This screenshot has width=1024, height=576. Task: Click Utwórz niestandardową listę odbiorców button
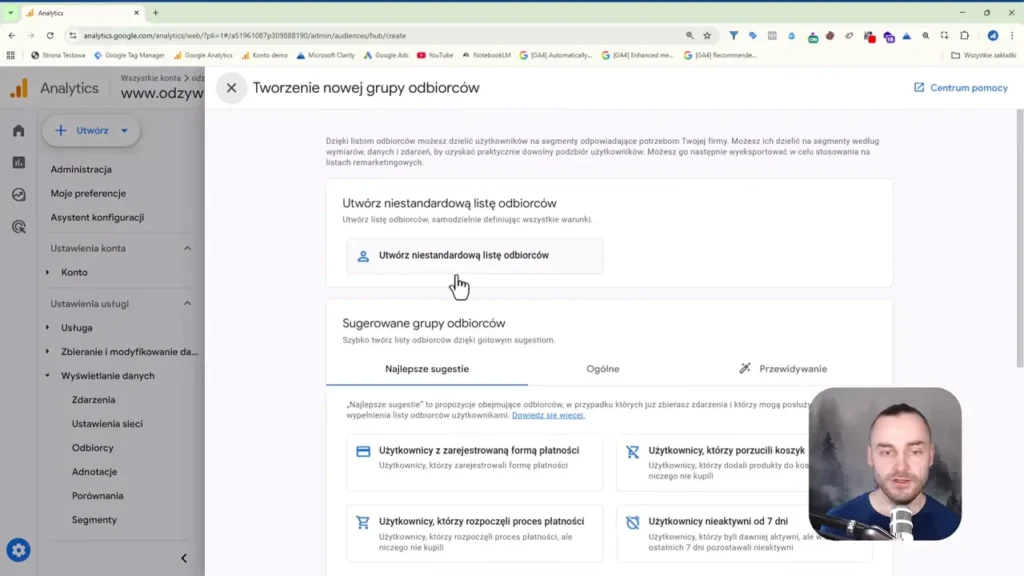point(475,255)
